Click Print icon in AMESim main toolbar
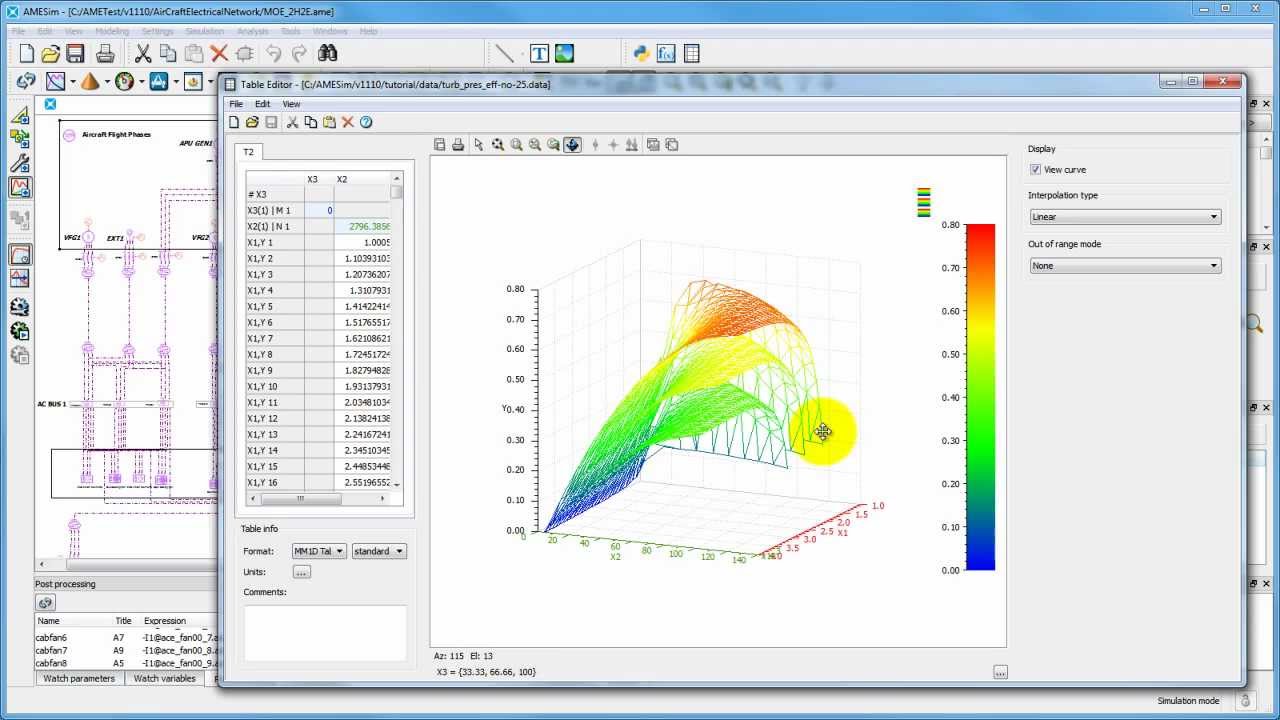1280x720 pixels. 105,54
